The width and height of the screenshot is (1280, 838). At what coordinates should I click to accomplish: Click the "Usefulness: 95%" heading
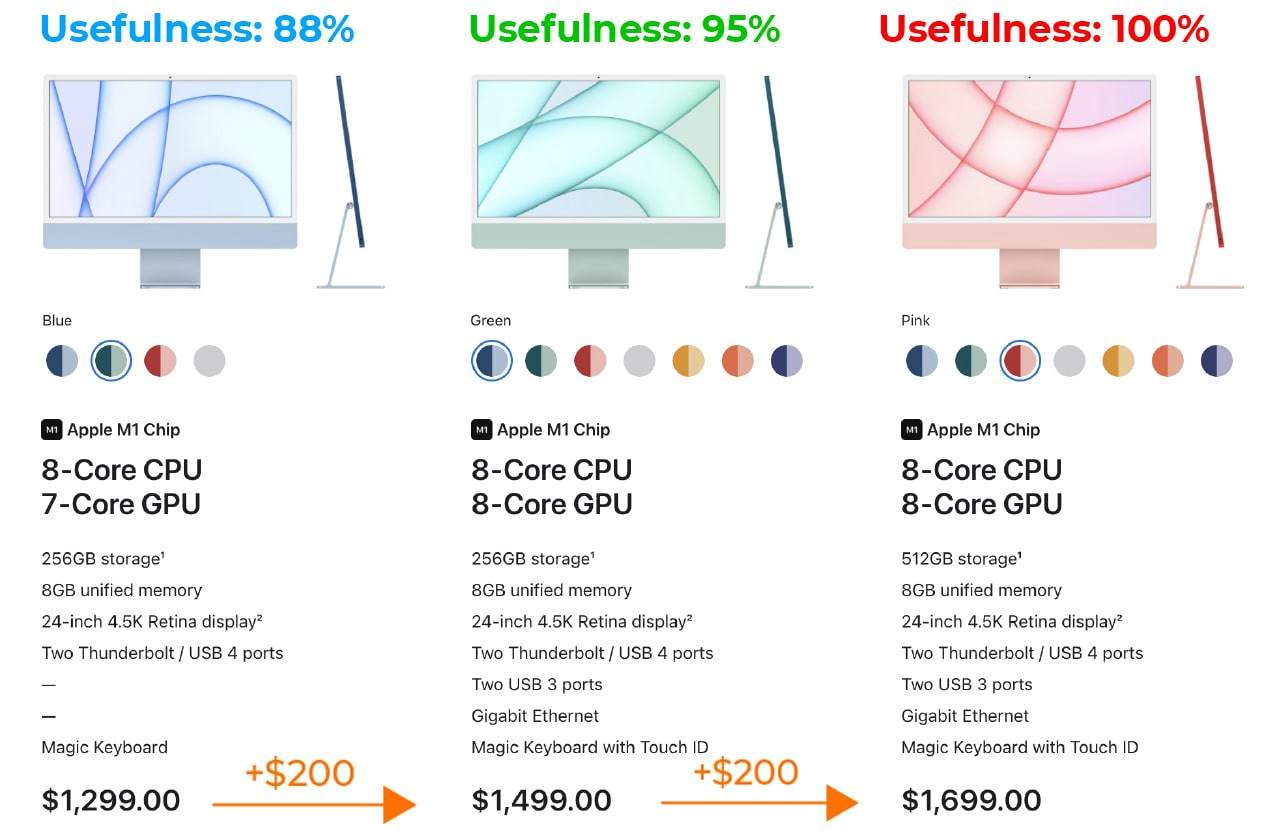coord(624,28)
